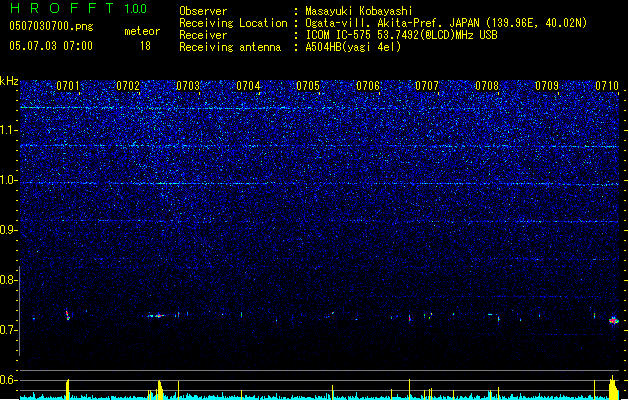The height and width of the screenshot is (400, 629).
Task: Click the 0709 time marker
Action: (547, 86)
